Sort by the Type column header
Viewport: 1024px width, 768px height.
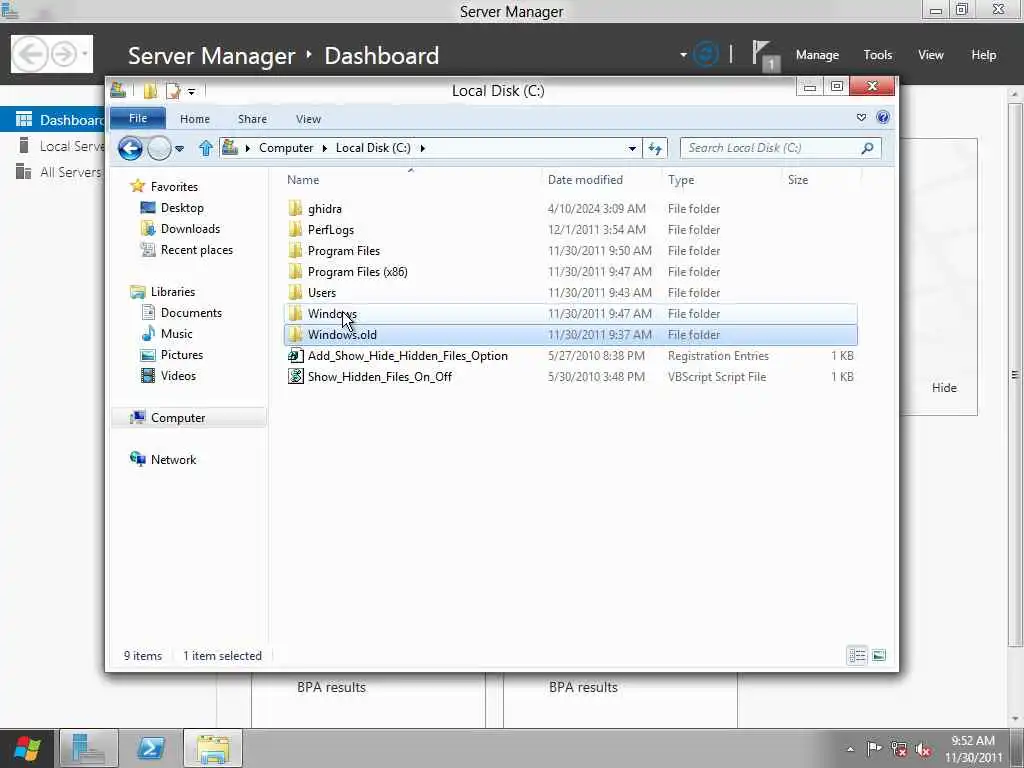[680, 180]
